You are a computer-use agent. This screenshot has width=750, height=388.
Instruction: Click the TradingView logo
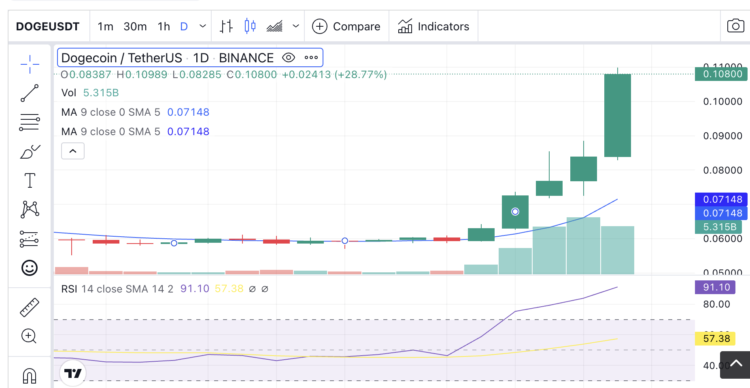73,373
